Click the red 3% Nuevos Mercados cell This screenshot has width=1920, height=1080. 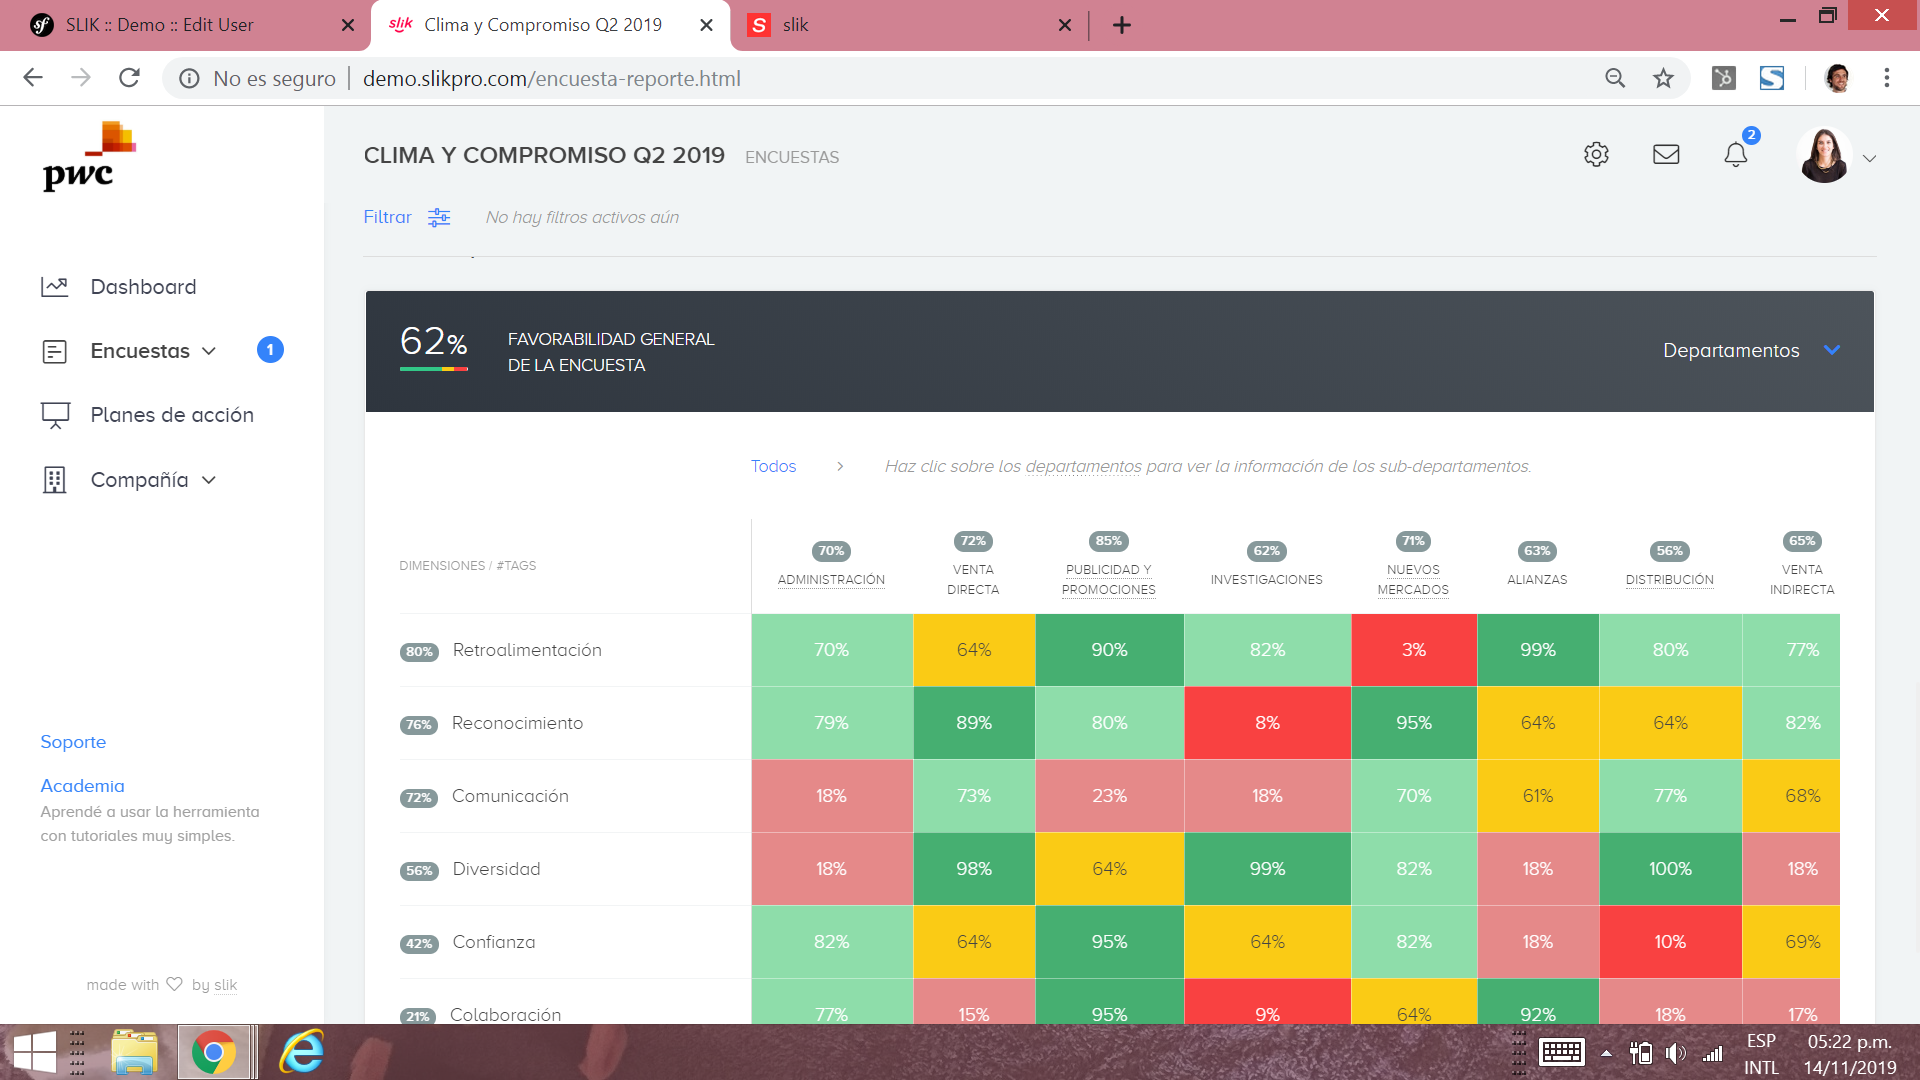[x=1413, y=650]
